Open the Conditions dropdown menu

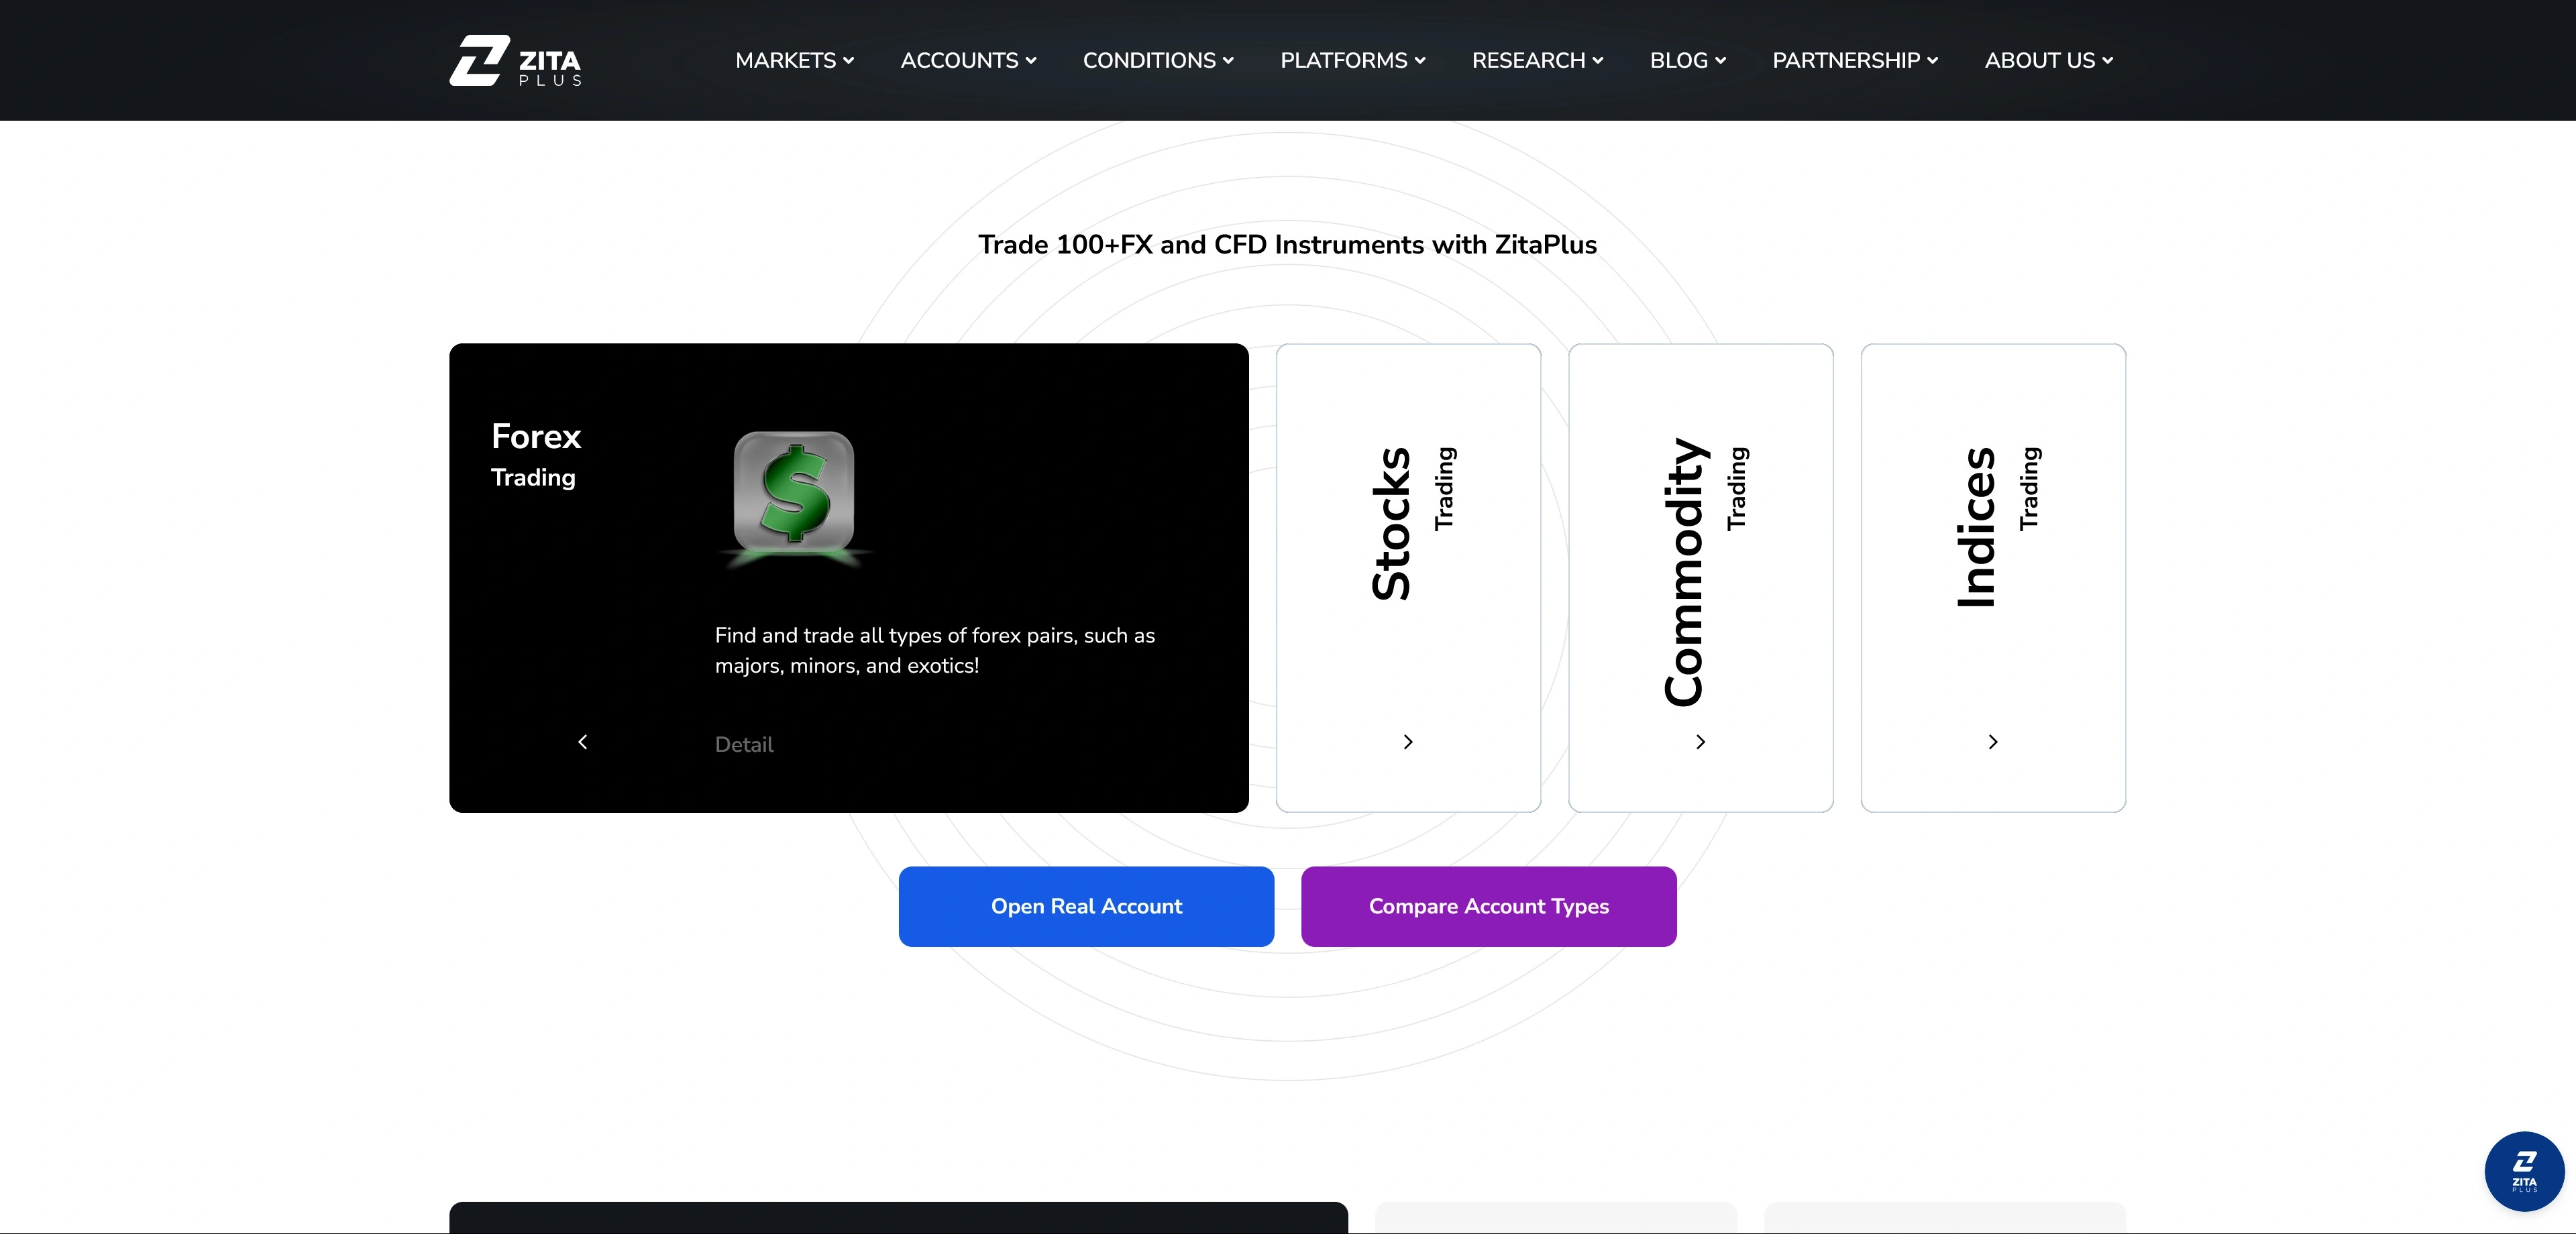point(1158,60)
